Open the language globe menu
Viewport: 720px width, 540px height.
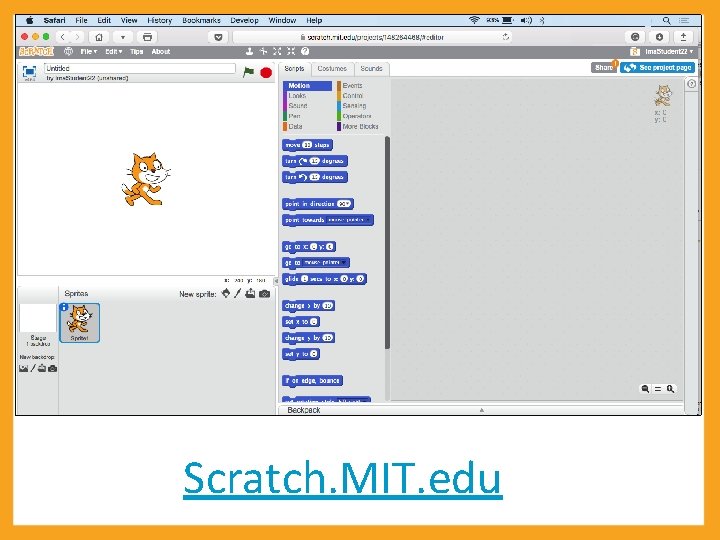pyautogui.click(x=68, y=51)
